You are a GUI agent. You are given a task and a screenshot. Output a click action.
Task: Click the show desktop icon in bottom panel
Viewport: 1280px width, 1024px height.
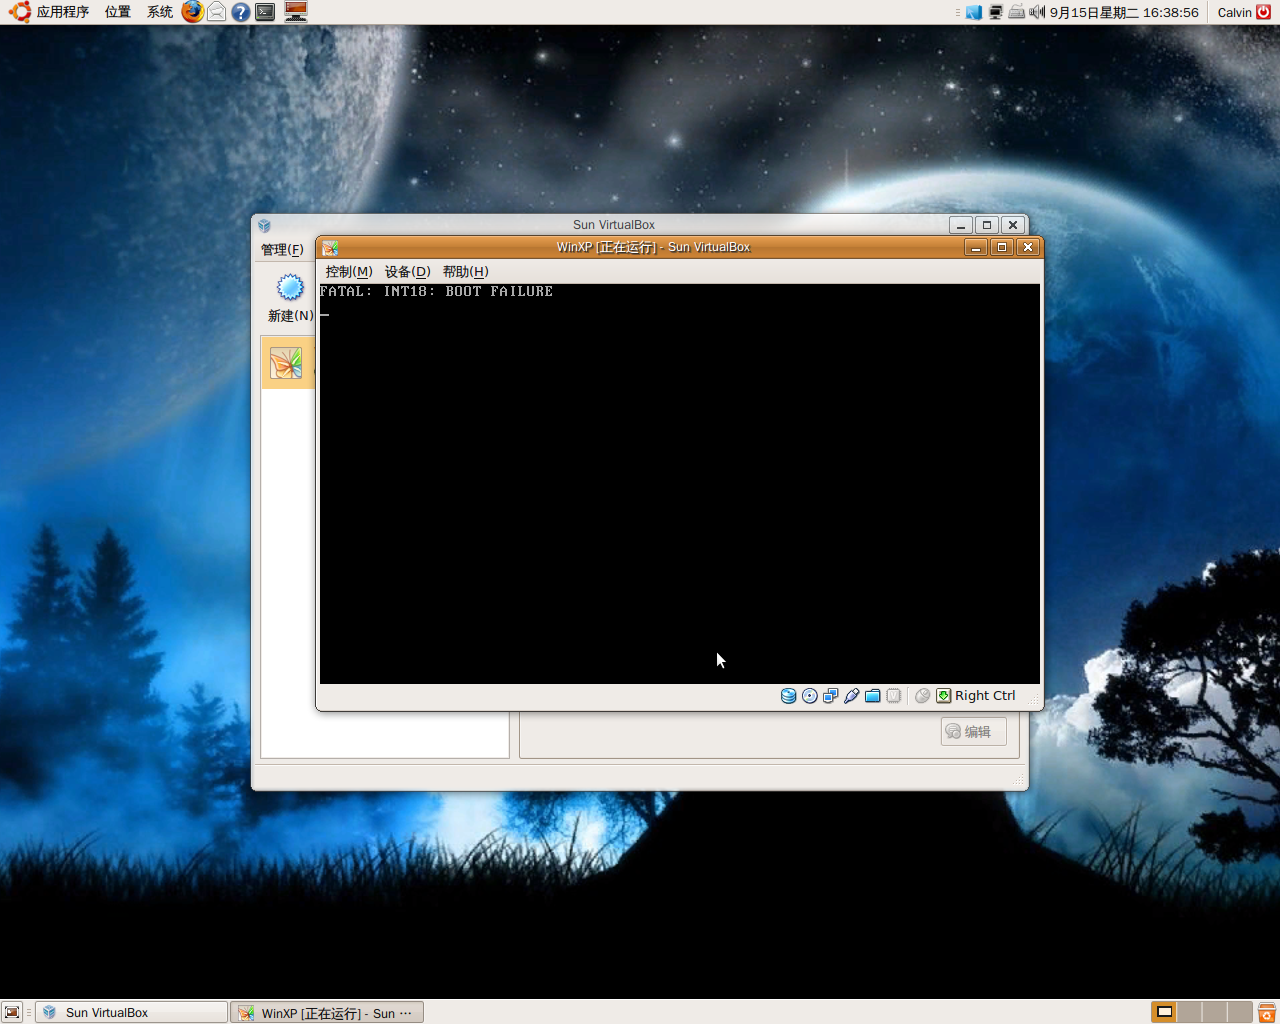click(12, 1012)
